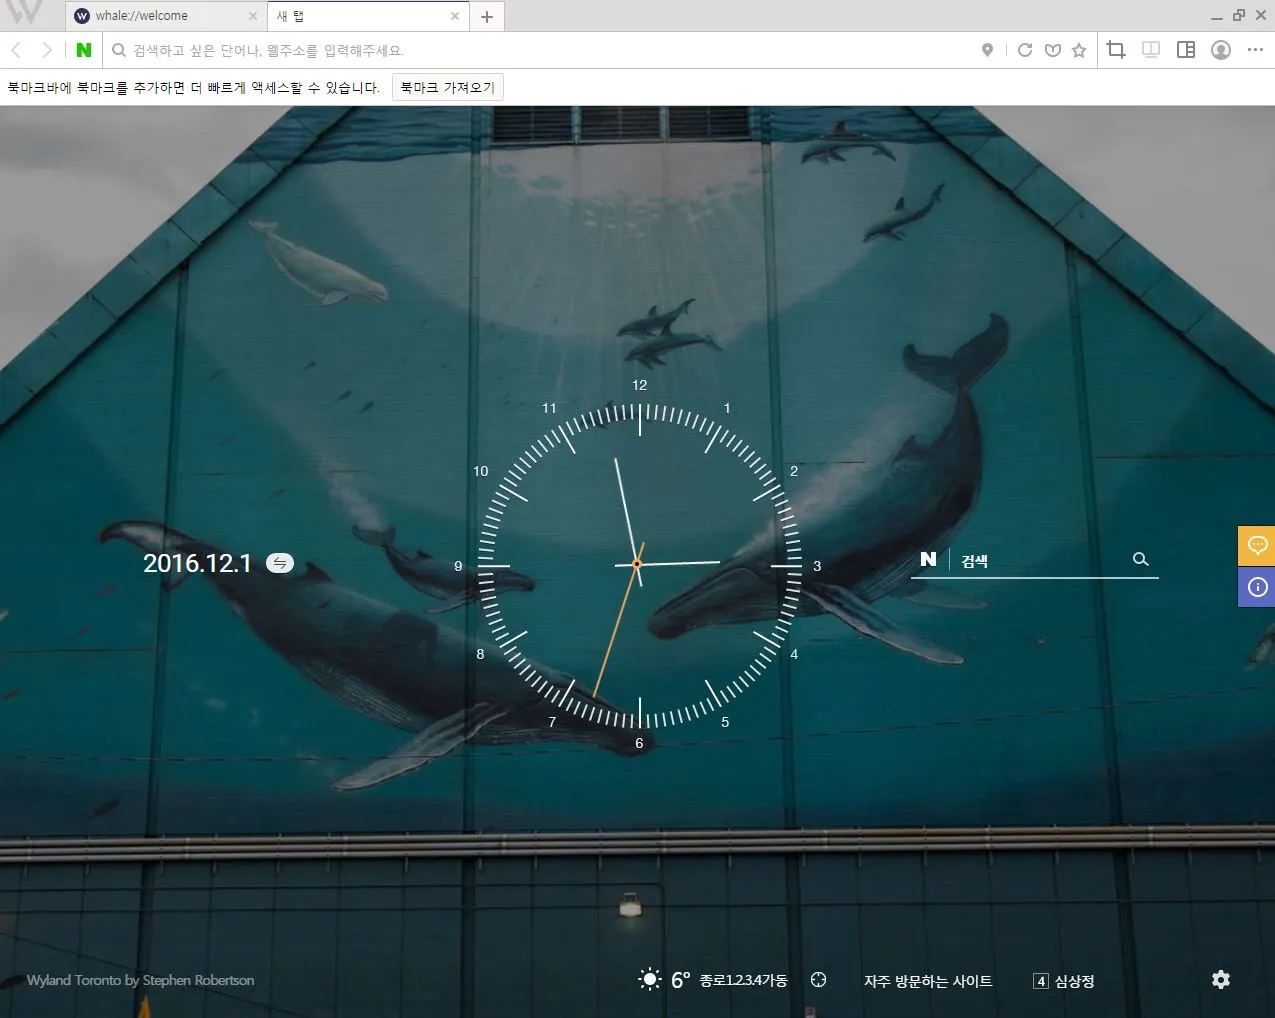The height and width of the screenshot is (1018, 1275).
Task: Click the Pocket-style save icon in the address bar
Action: pyautogui.click(x=1052, y=50)
